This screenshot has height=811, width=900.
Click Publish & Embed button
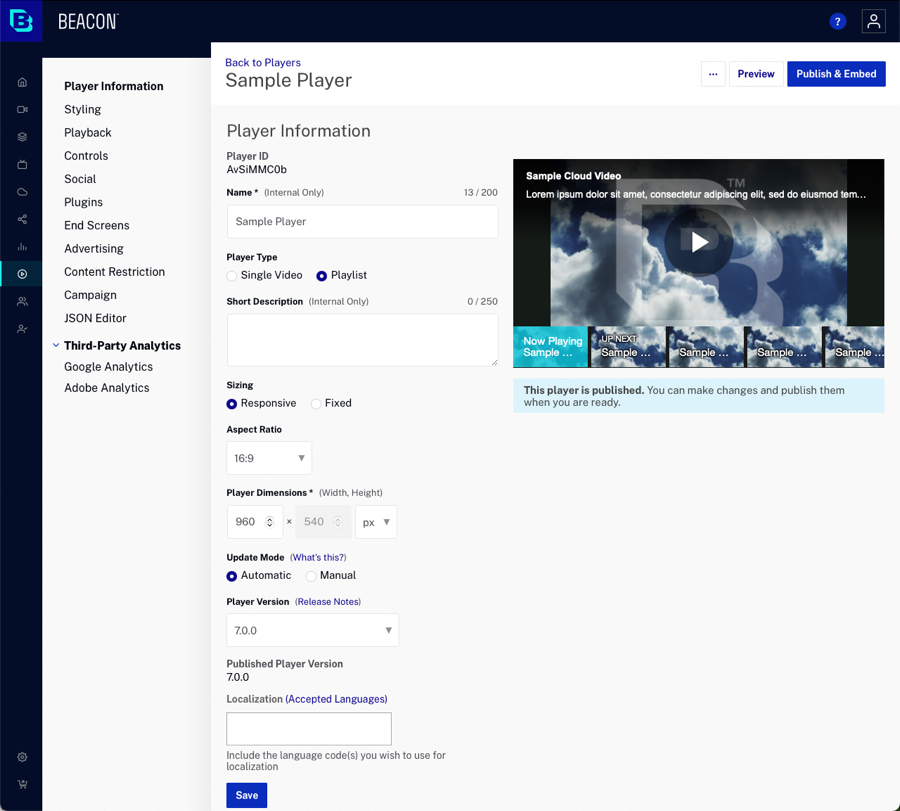click(836, 74)
